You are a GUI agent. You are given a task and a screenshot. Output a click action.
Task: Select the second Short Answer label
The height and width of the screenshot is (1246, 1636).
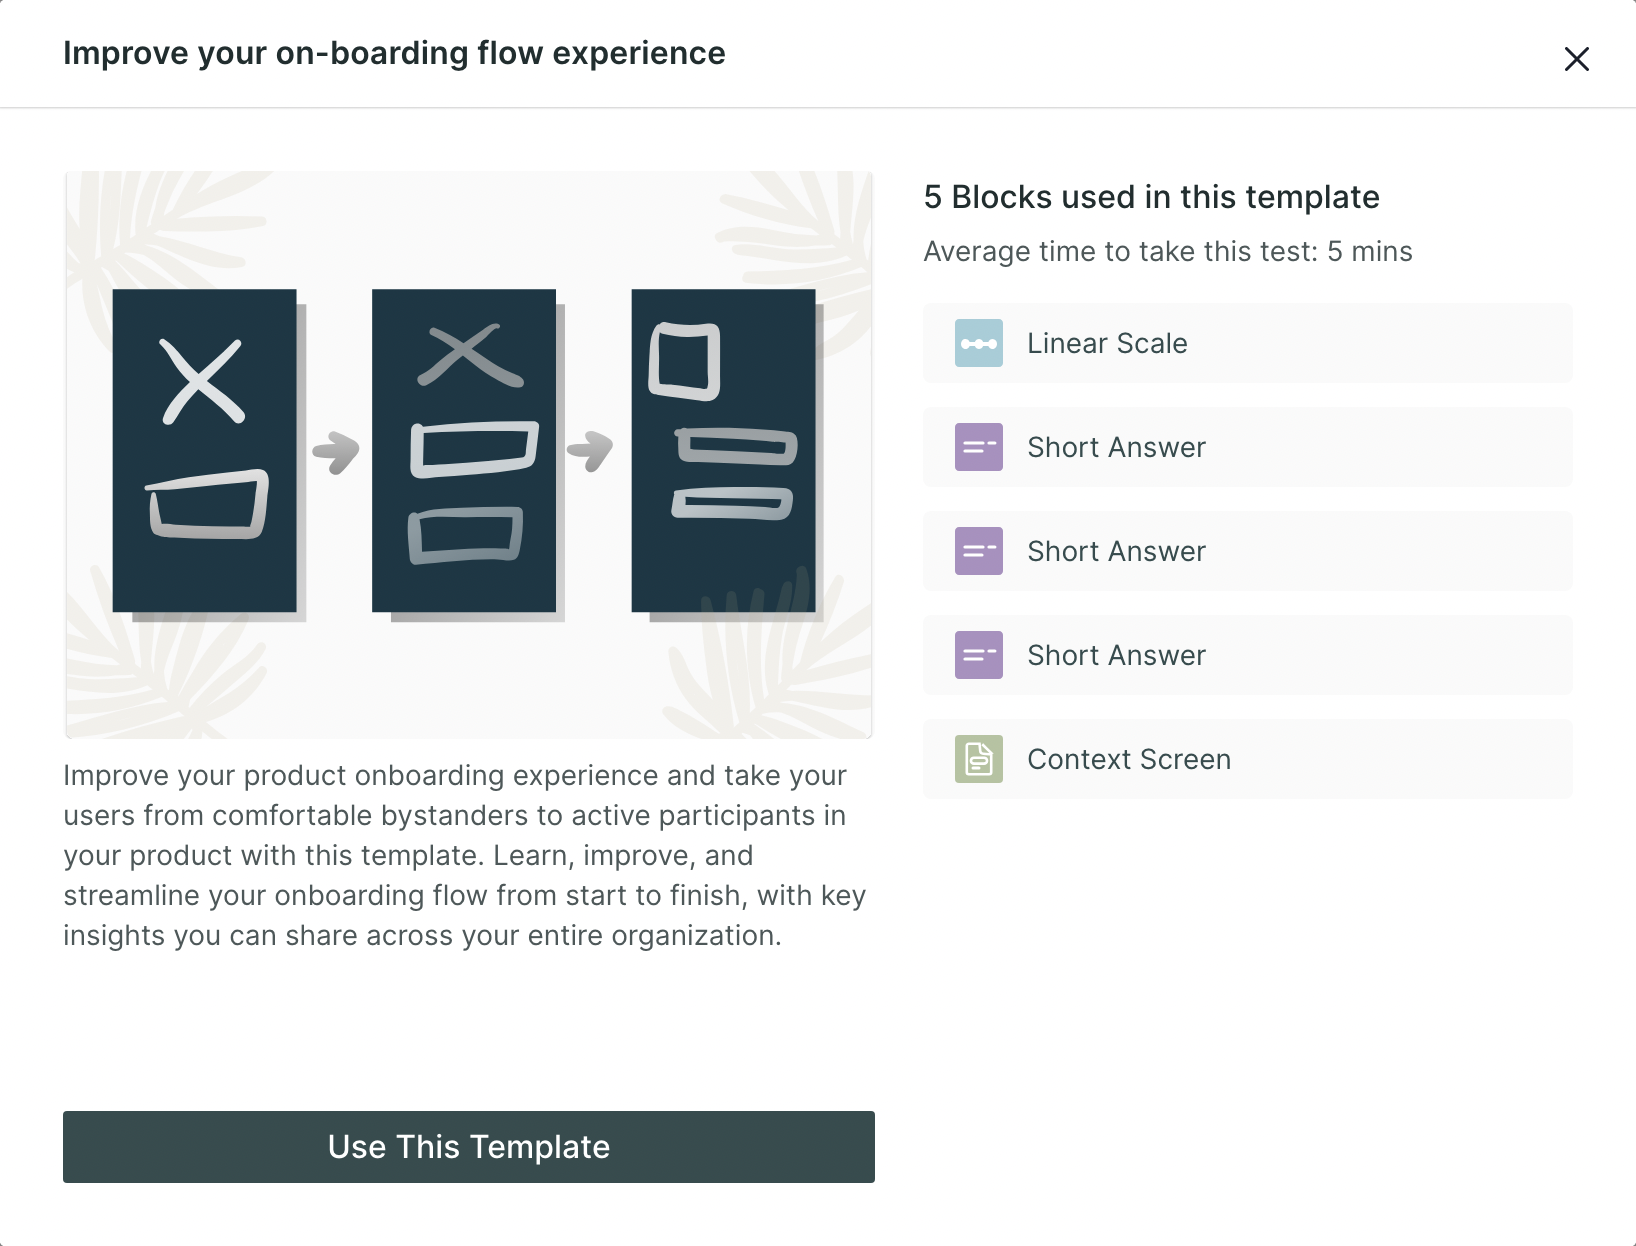[1117, 551]
